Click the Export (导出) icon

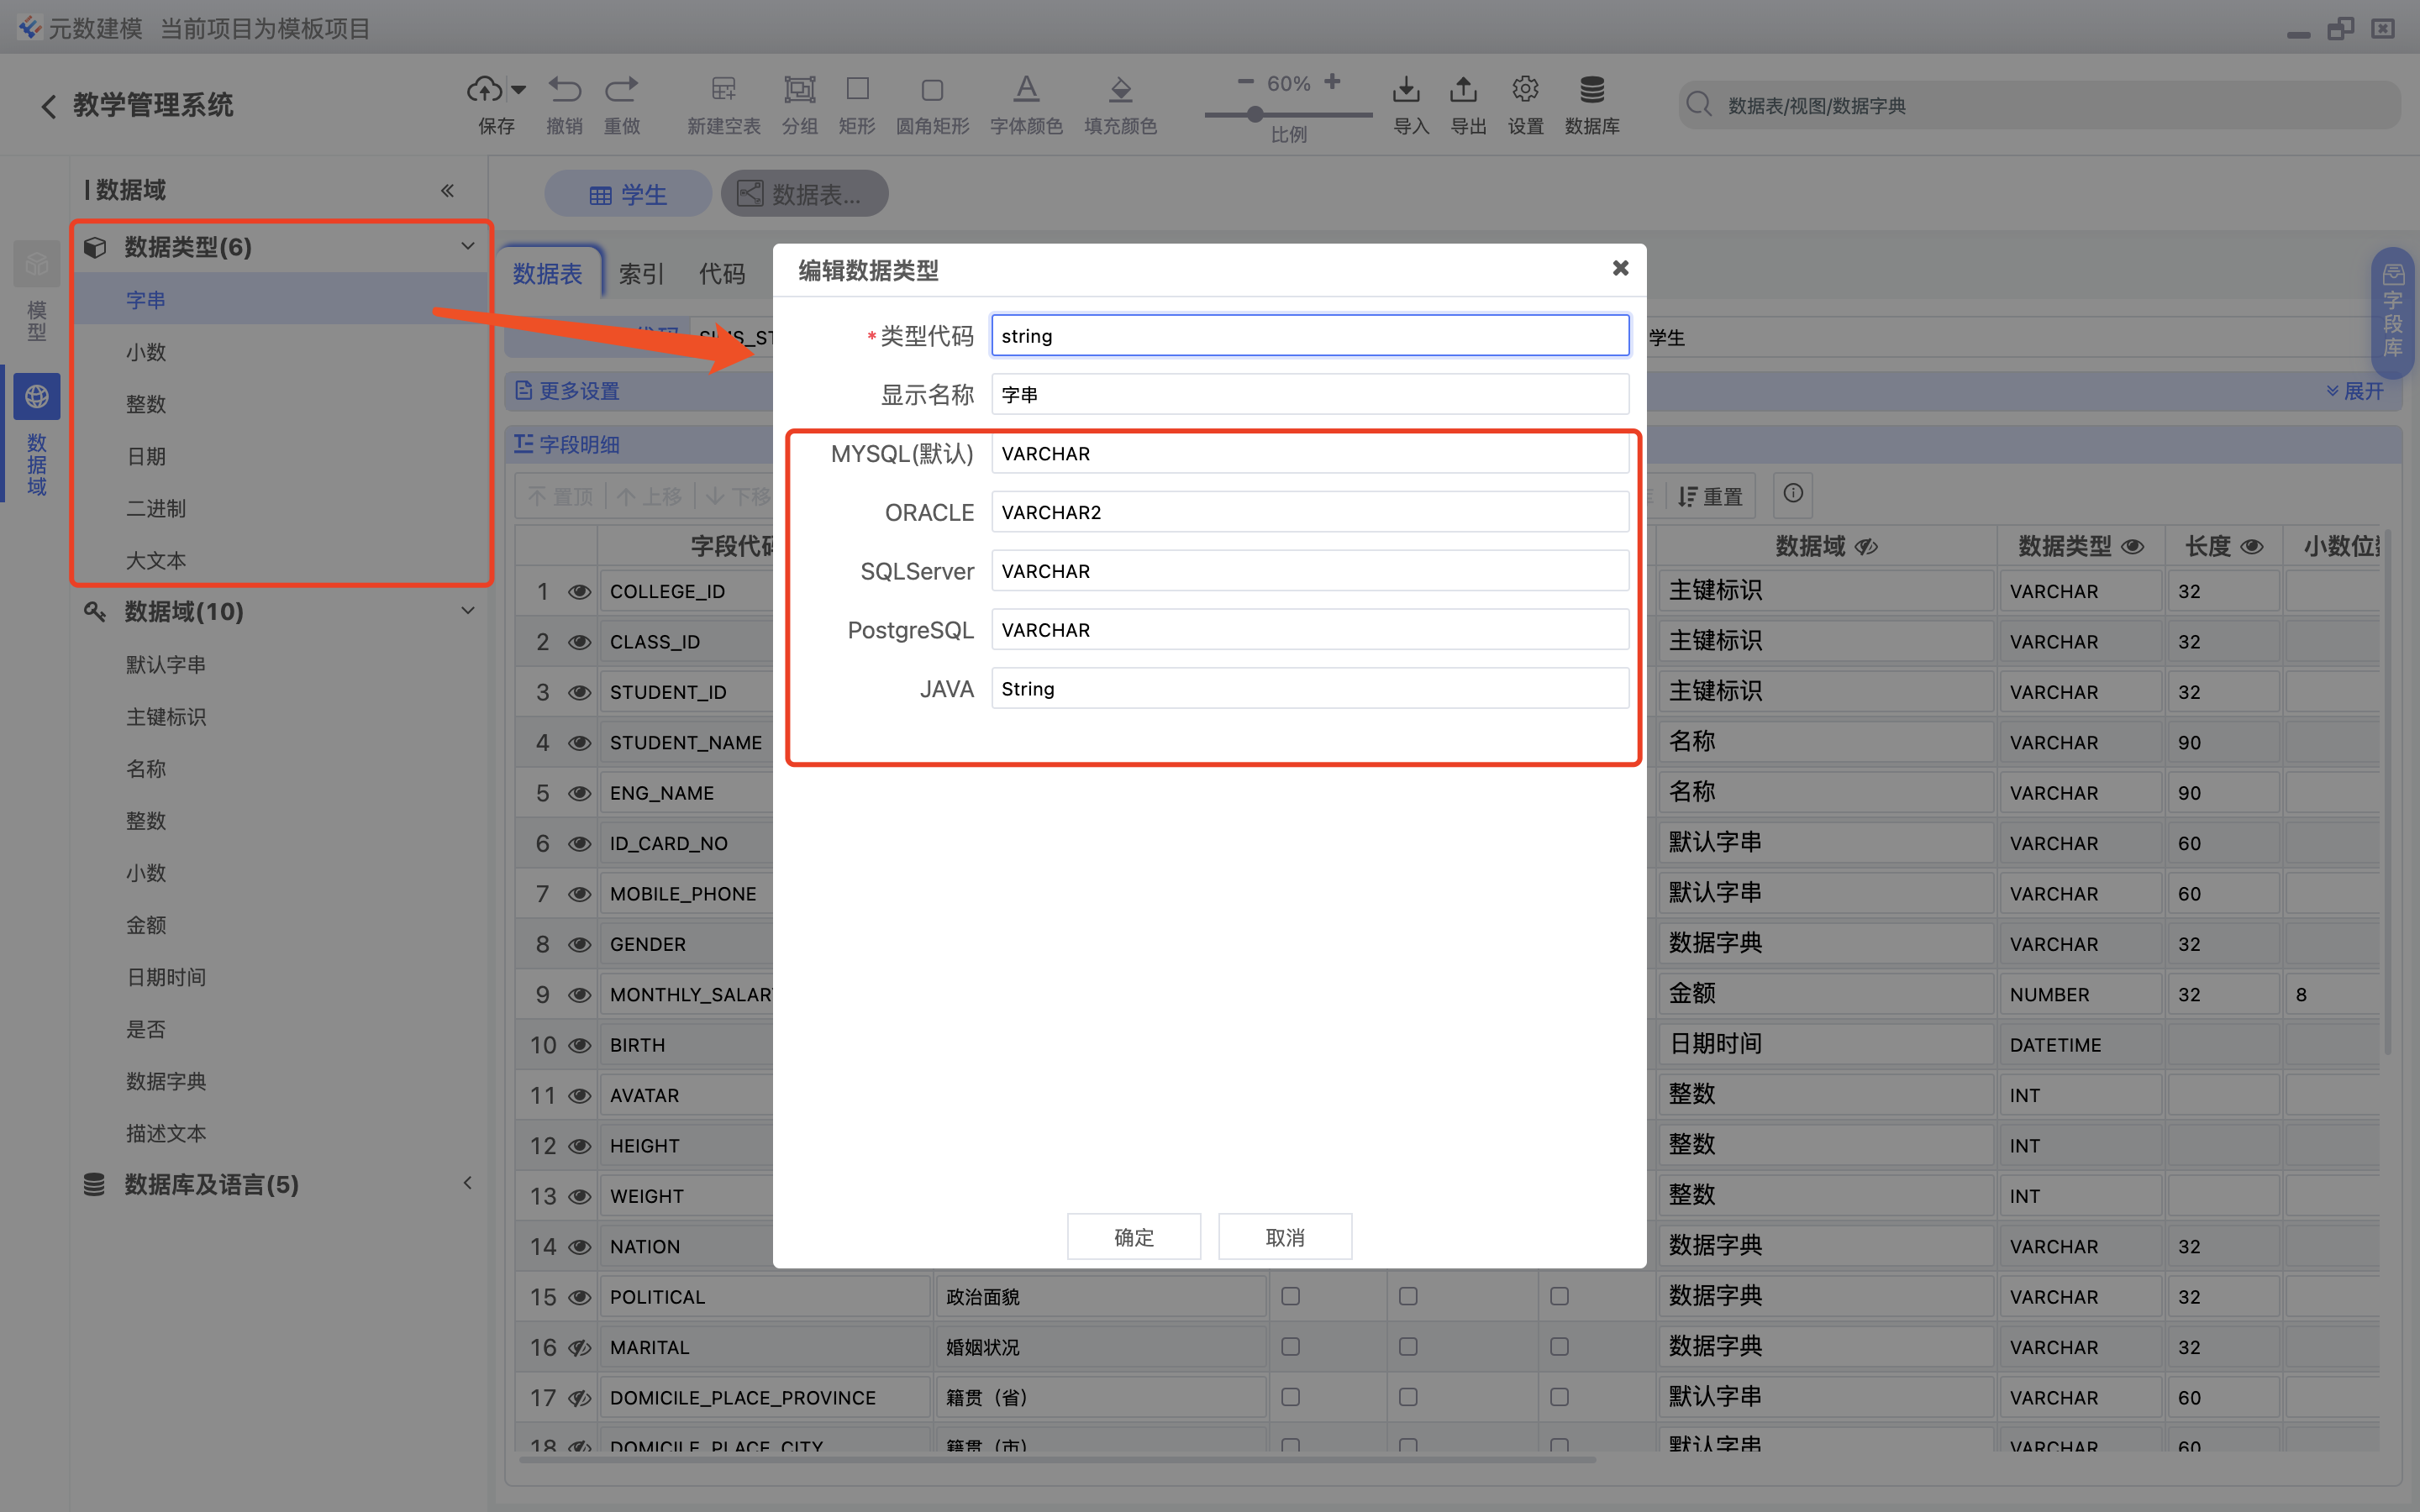1463,90
